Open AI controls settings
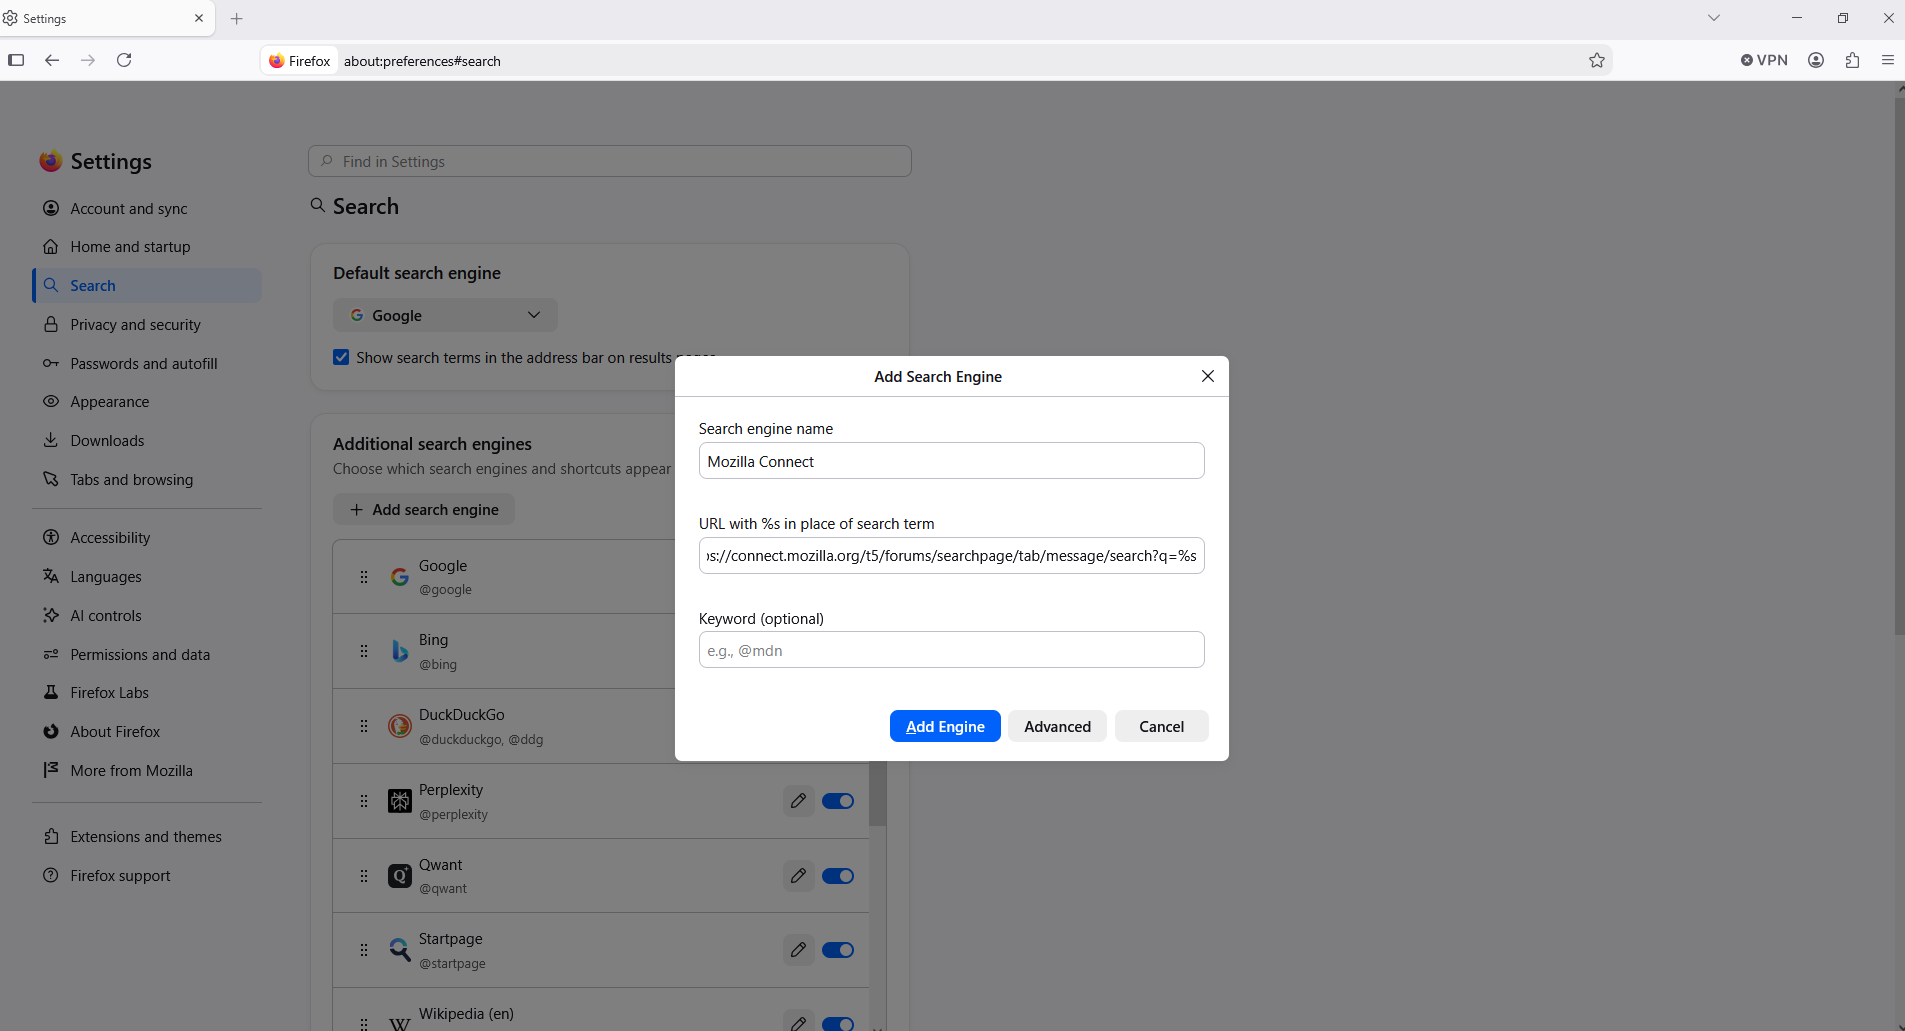Image resolution: width=1905 pixels, height=1031 pixels. [148, 615]
